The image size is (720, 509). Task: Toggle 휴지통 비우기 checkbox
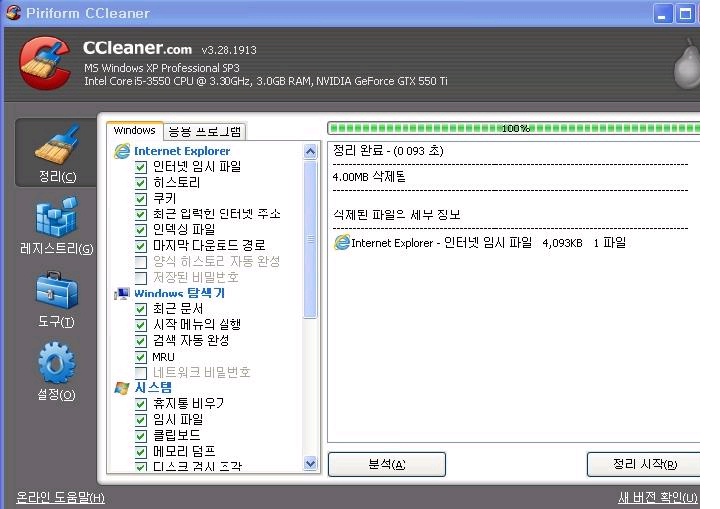pyautogui.click(x=141, y=404)
